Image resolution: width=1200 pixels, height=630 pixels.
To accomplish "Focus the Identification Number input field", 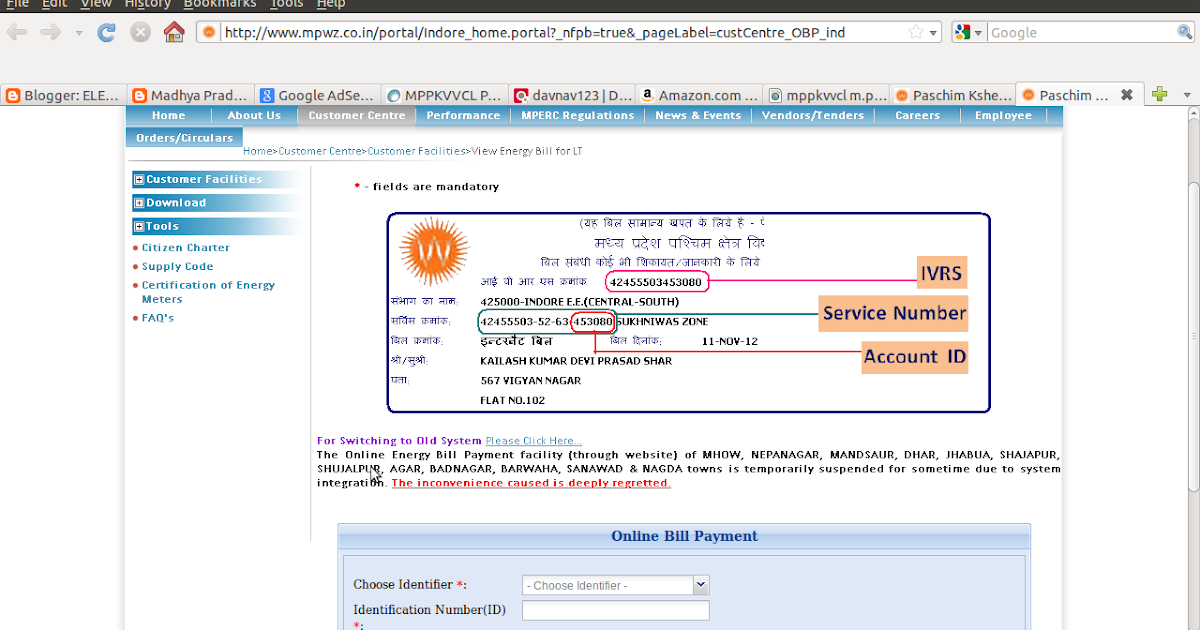I will click(x=615, y=609).
